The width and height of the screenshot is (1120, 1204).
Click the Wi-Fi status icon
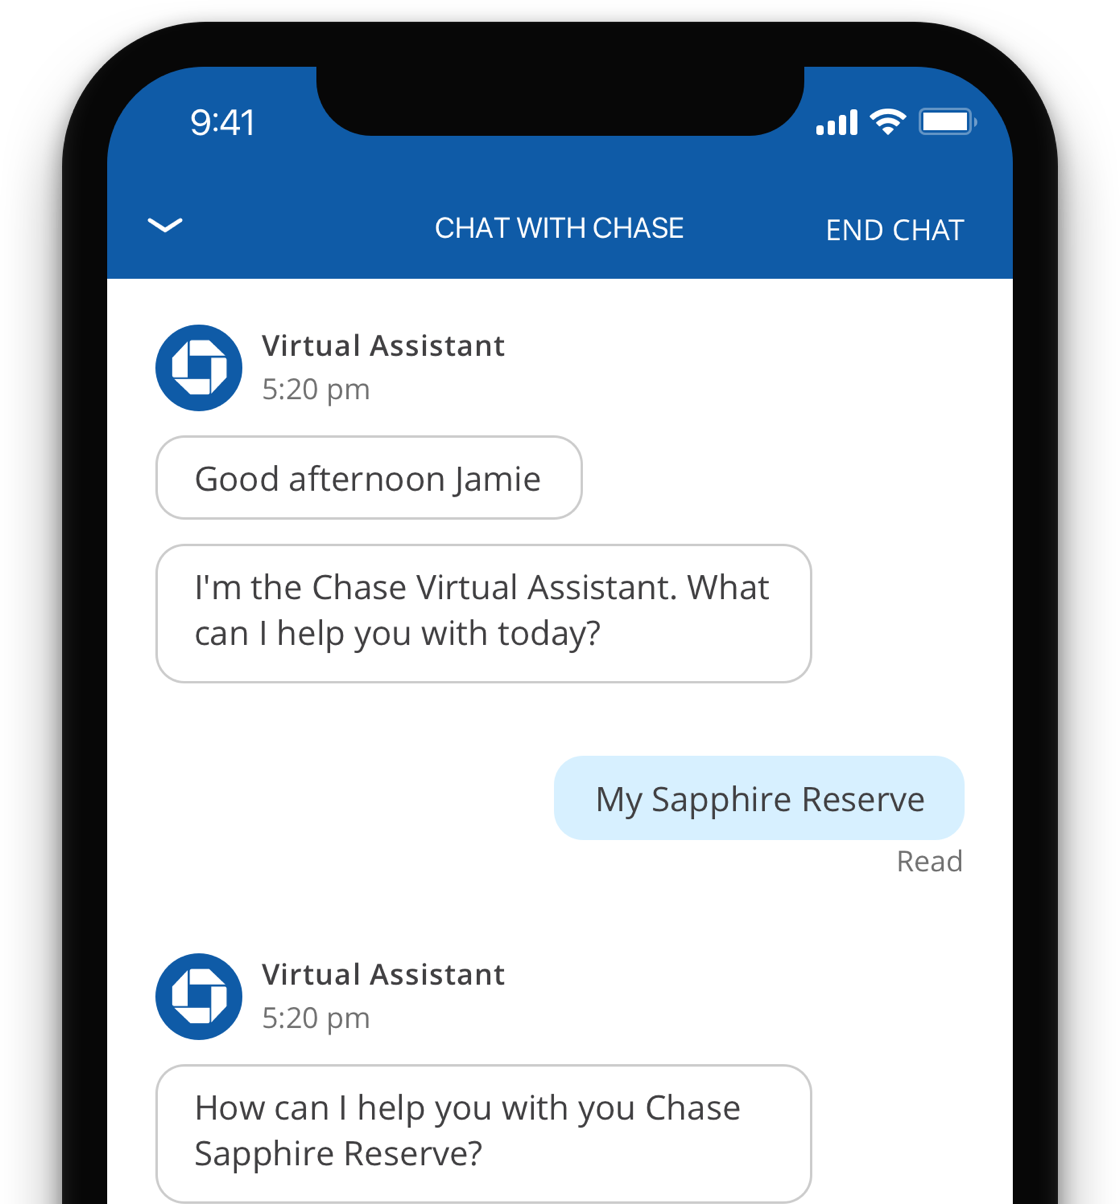tap(888, 122)
